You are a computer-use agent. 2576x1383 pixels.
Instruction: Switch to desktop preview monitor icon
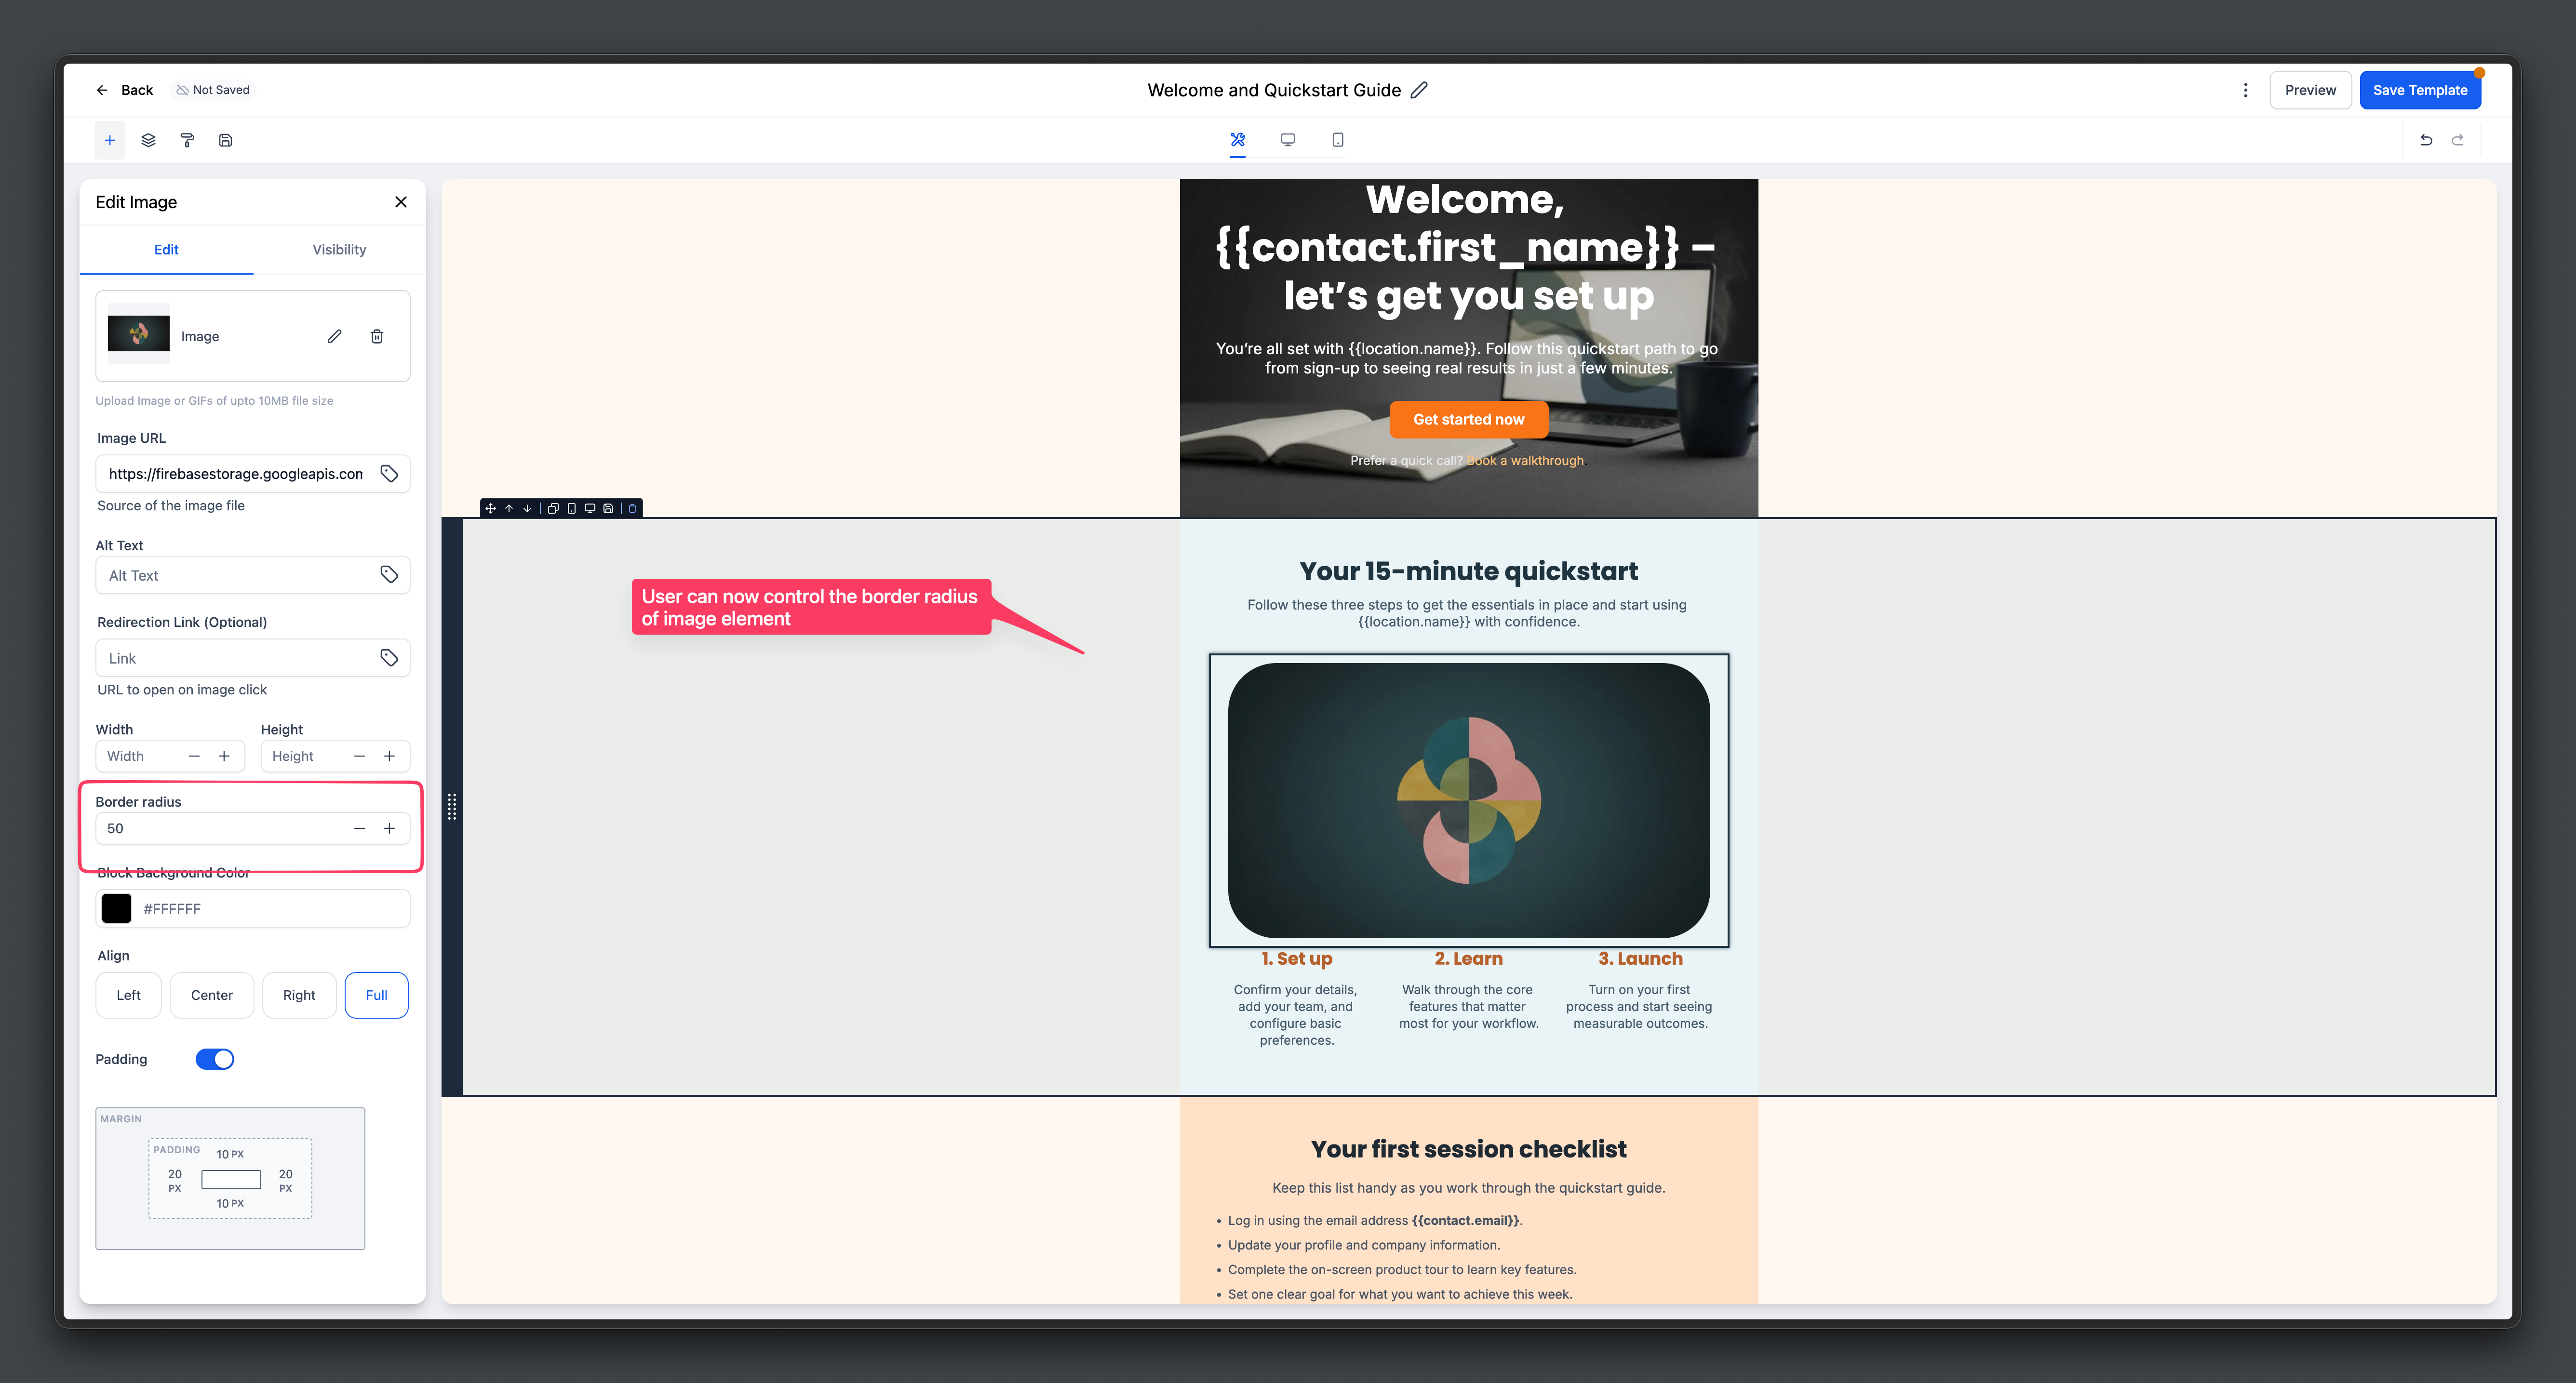click(x=1288, y=140)
